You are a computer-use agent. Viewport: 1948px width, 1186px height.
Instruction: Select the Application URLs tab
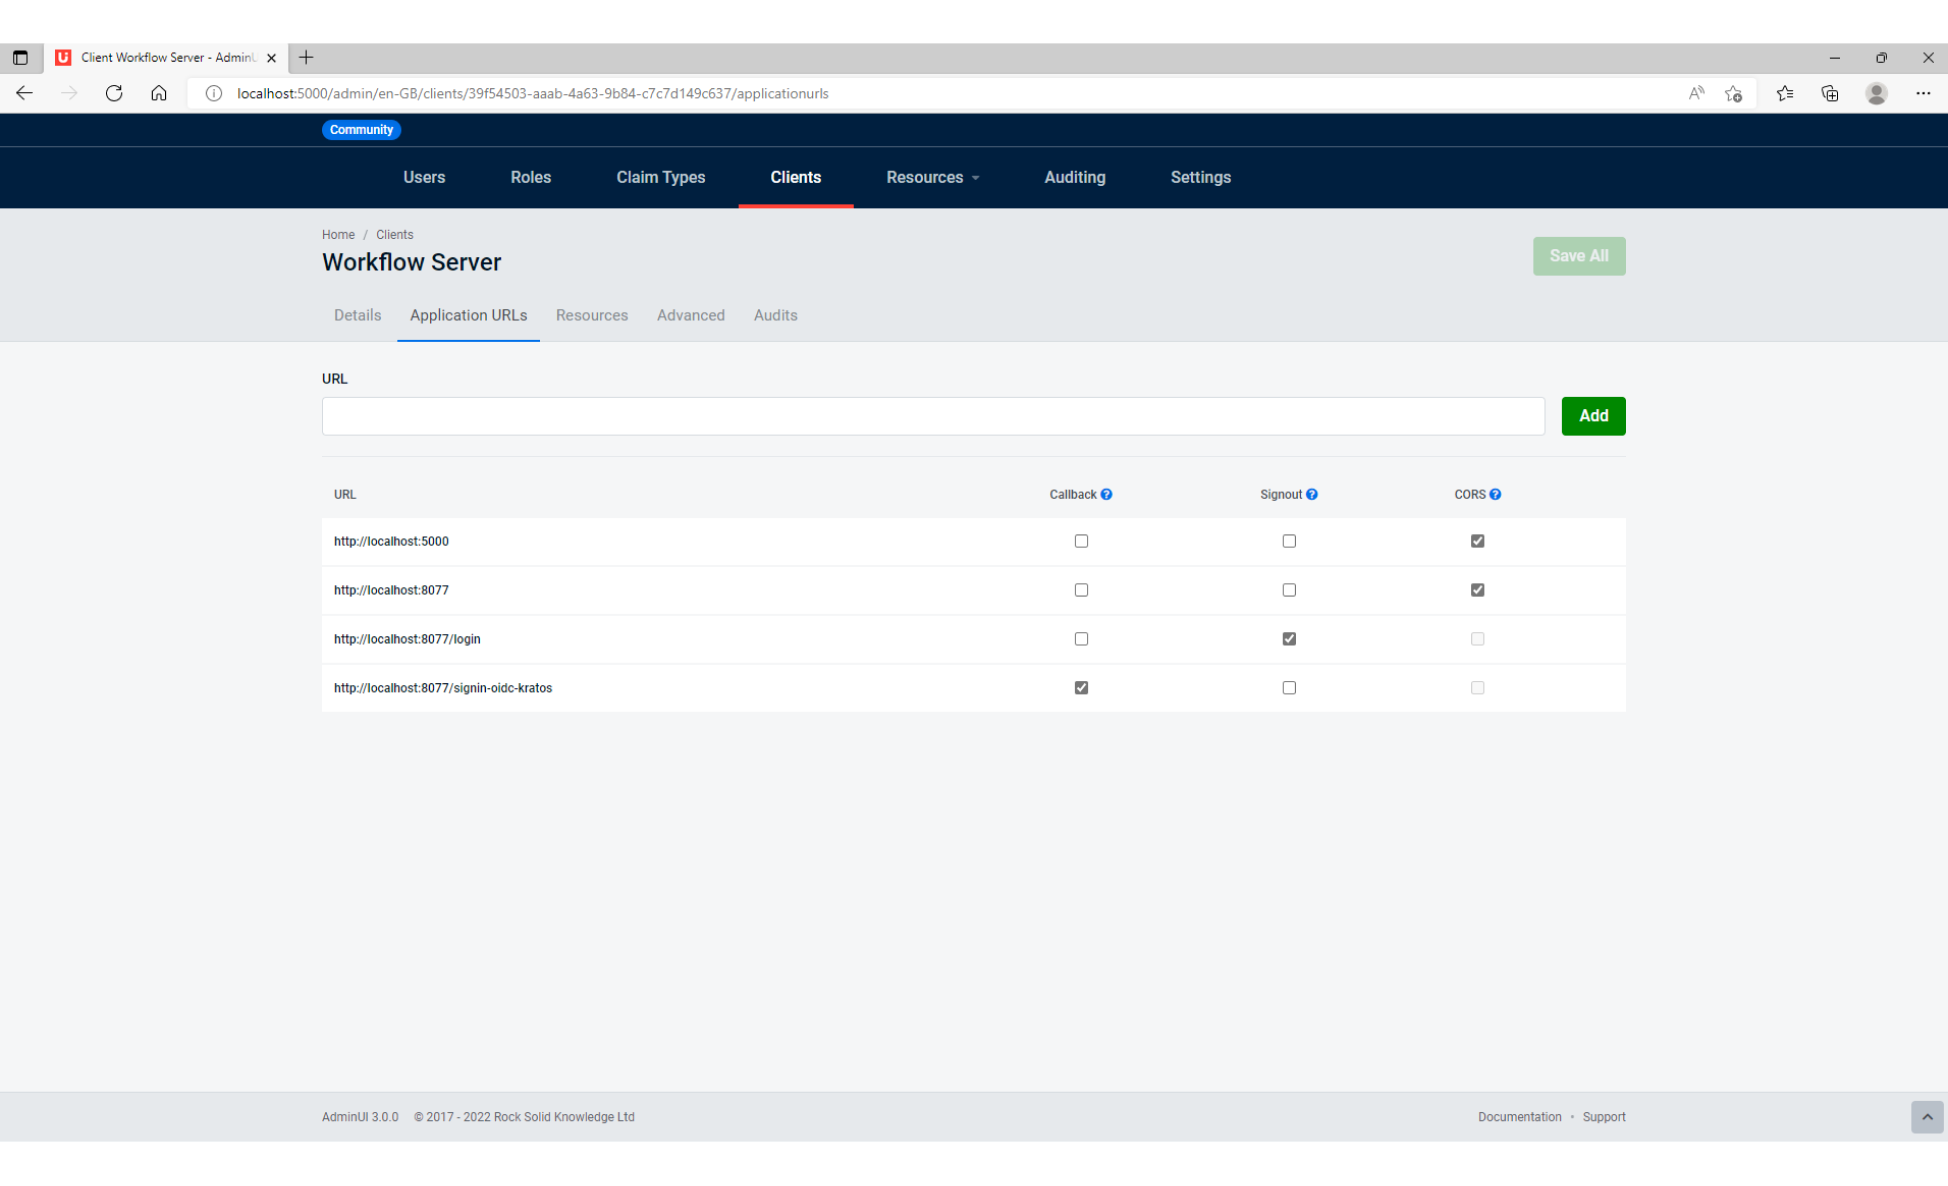click(x=468, y=315)
